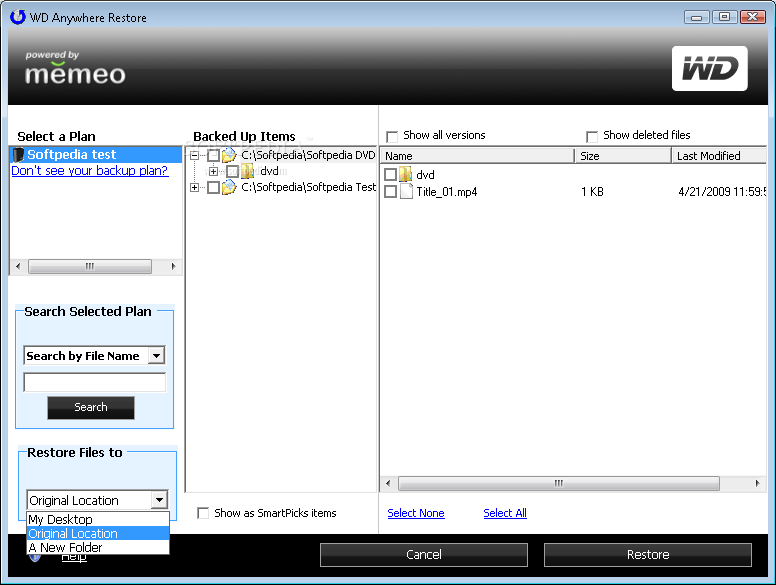Click the Select All link
776x585 pixels.
coord(505,513)
